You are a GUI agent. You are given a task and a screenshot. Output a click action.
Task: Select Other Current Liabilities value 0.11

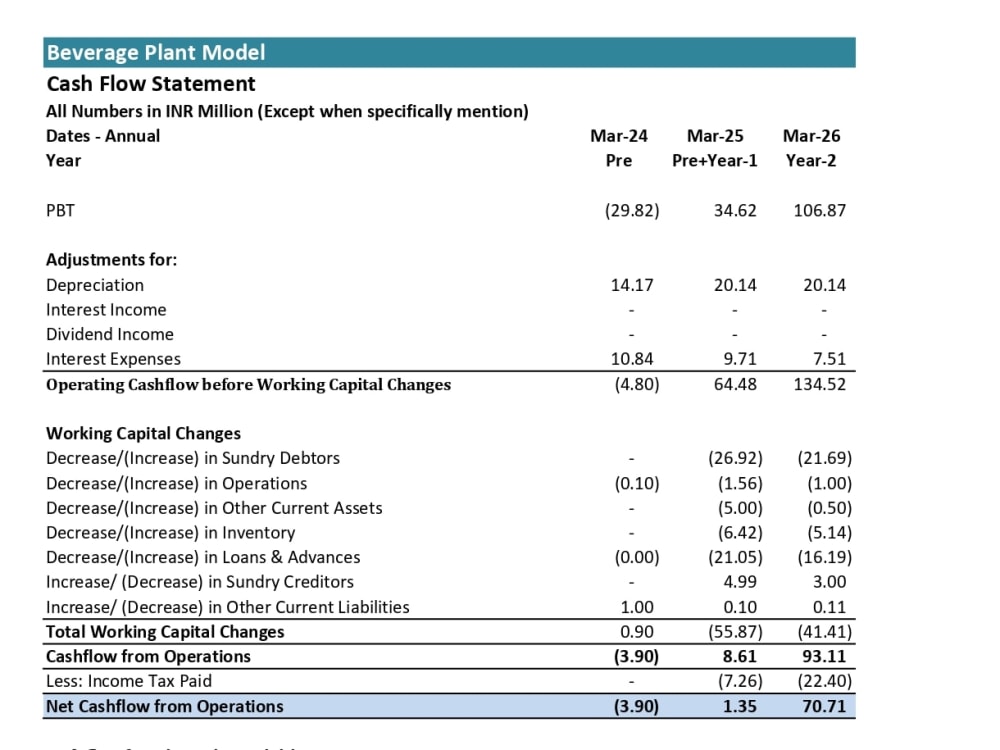point(829,607)
